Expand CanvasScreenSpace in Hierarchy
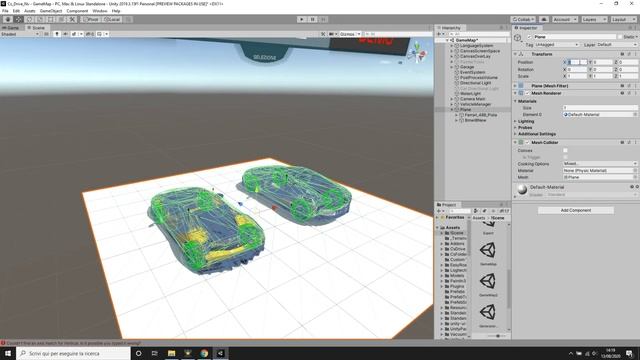 (x=452, y=51)
